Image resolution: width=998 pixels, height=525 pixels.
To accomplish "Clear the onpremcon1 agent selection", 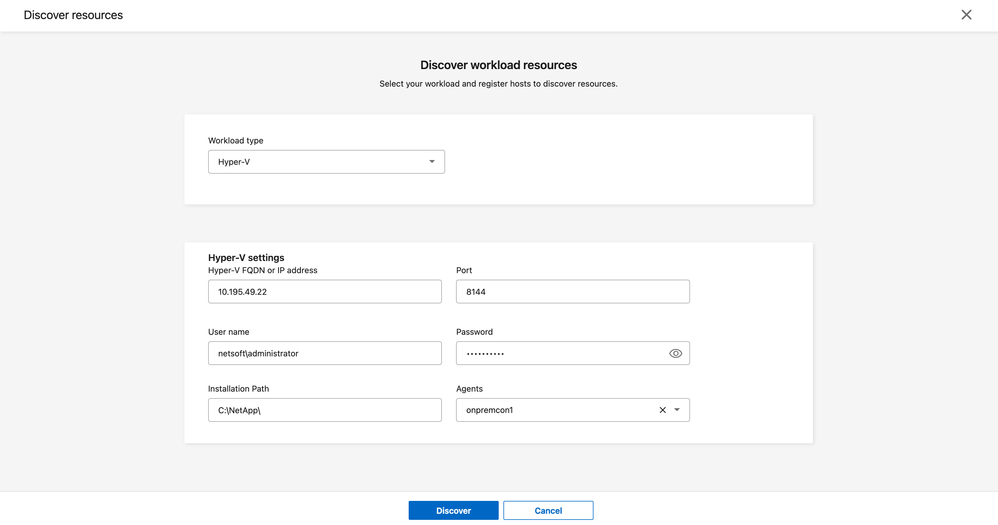I will coord(662,410).
